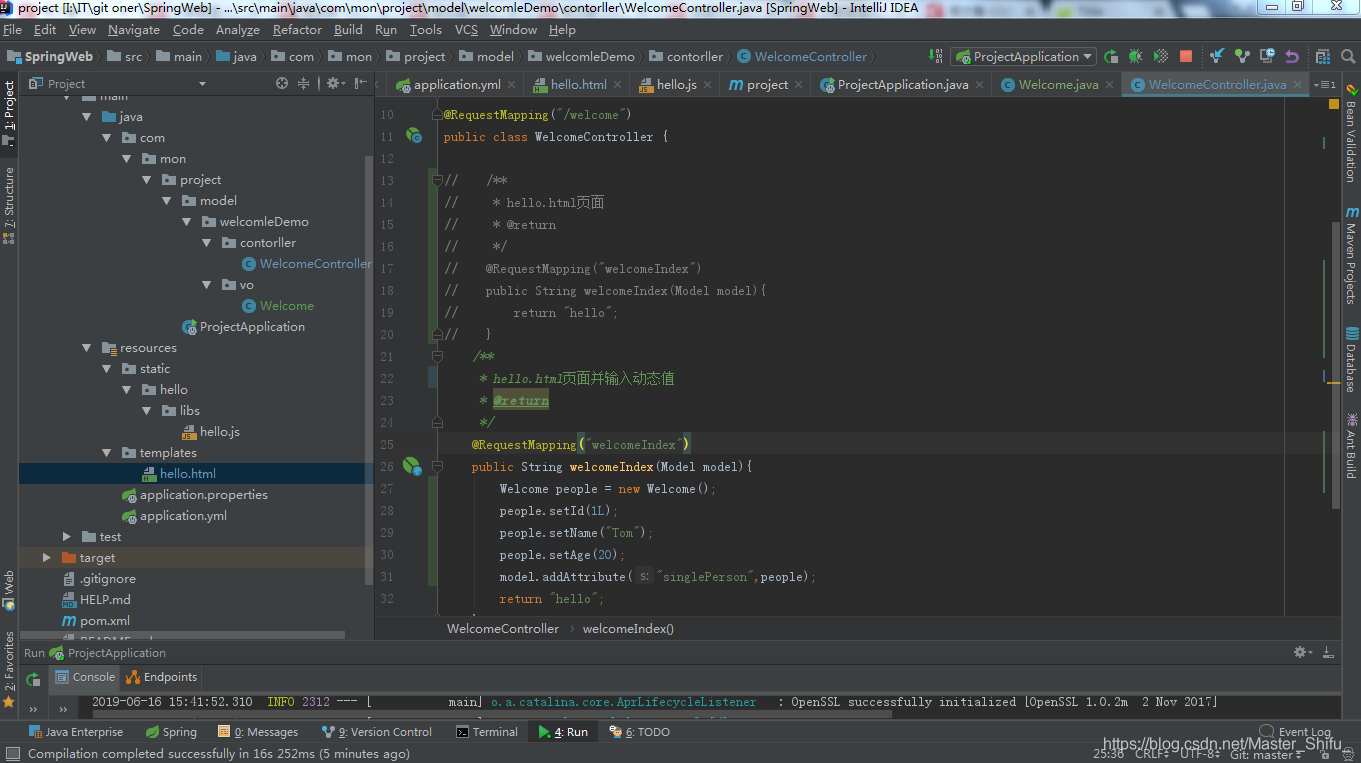Image resolution: width=1361 pixels, height=763 pixels.
Task: Click the Search Everywhere magnifier icon
Action: point(1346,57)
